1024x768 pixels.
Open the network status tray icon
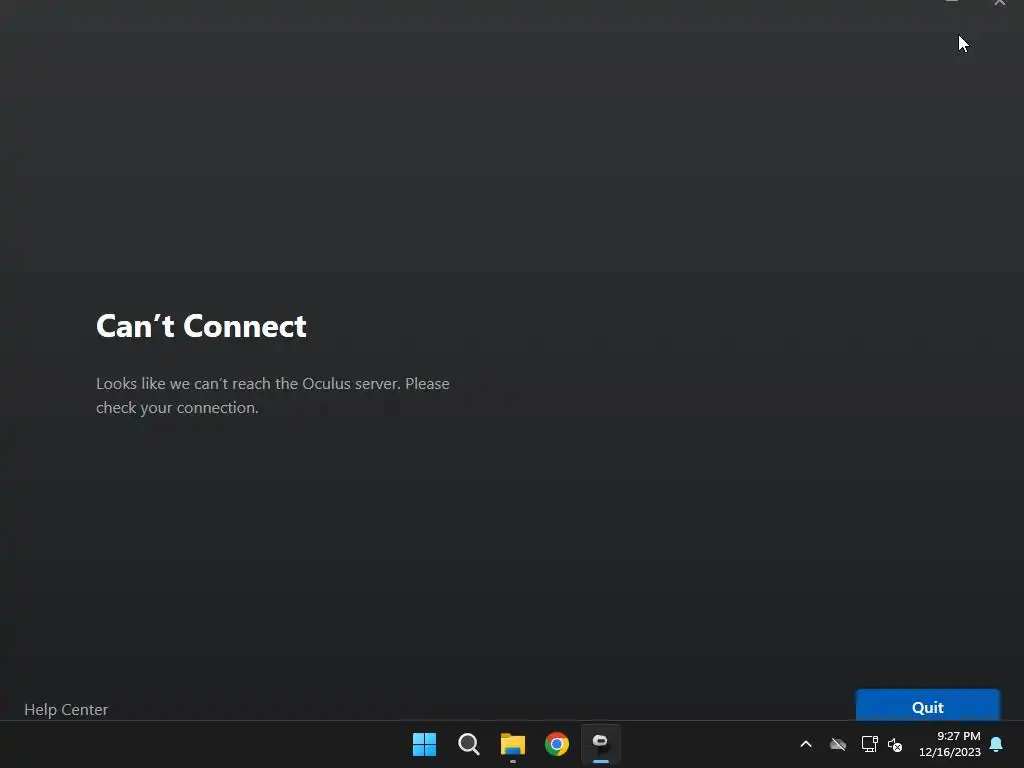tap(869, 744)
